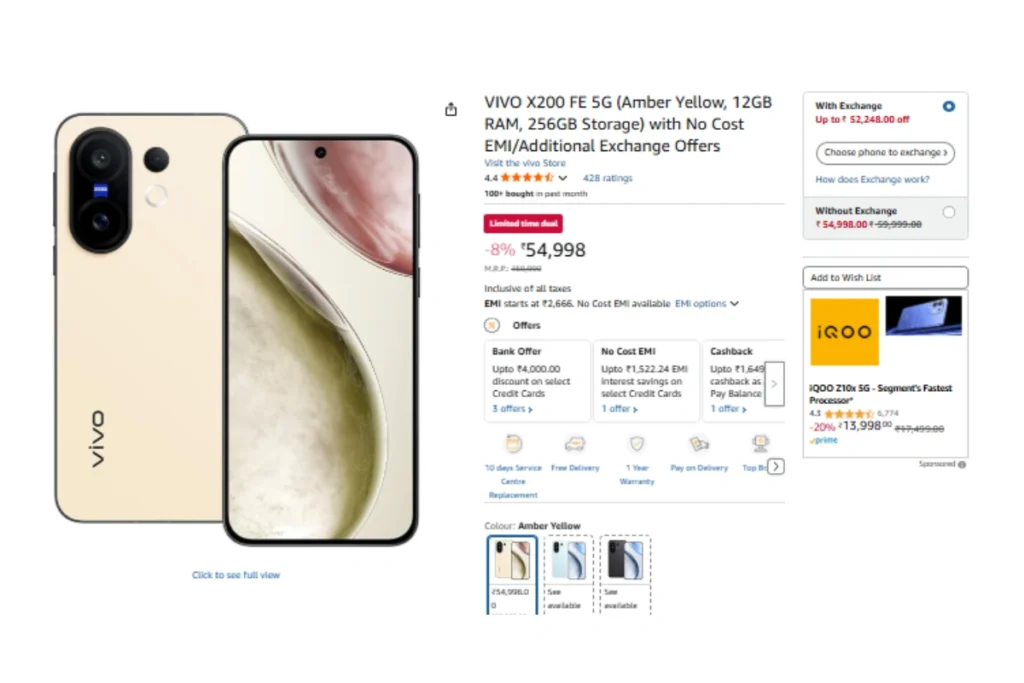Click the 1 Year Warranty shield icon

pyautogui.click(x=636, y=444)
